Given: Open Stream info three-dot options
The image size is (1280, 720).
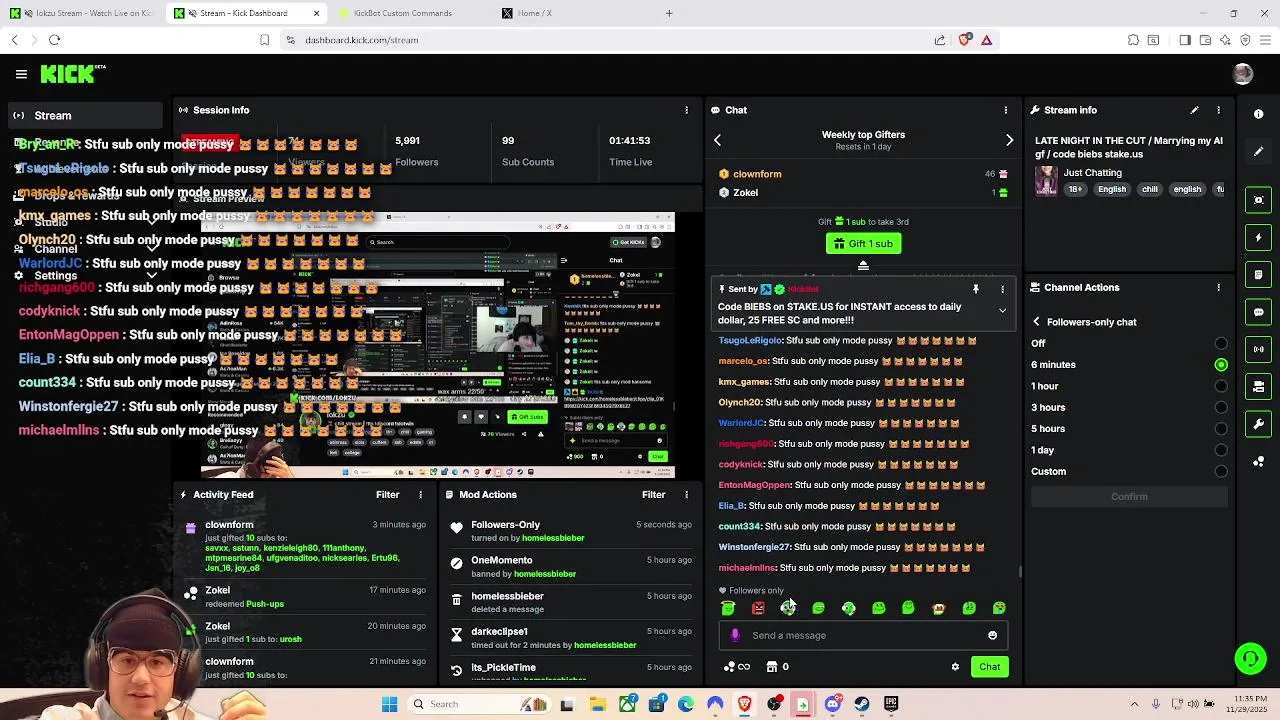Looking at the screenshot, I should coord(1218,110).
